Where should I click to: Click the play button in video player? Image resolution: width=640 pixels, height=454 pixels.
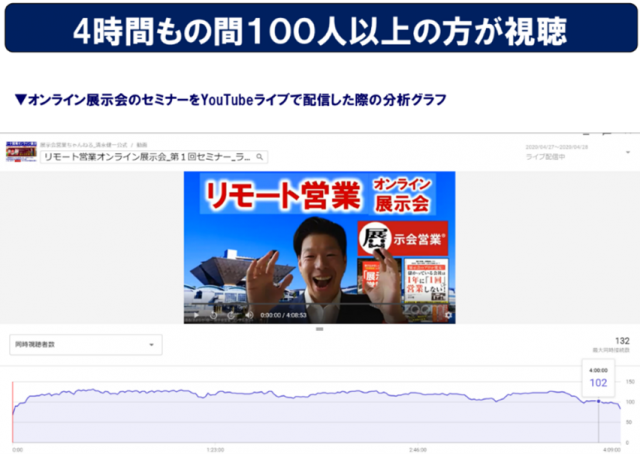tap(196, 315)
